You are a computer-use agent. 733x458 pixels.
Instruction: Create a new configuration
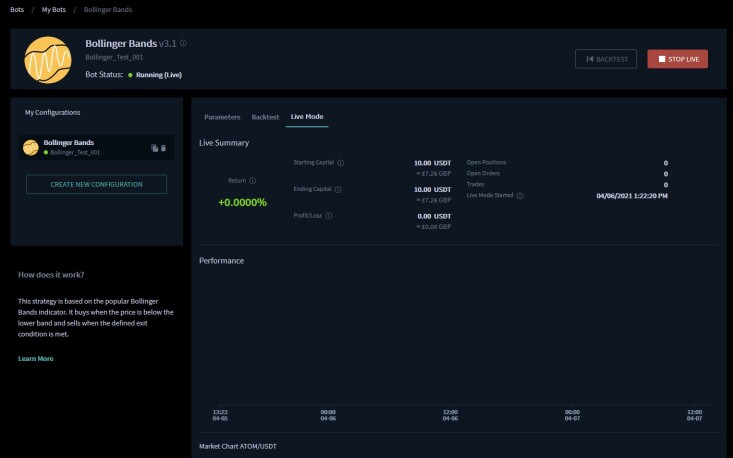click(96, 184)
